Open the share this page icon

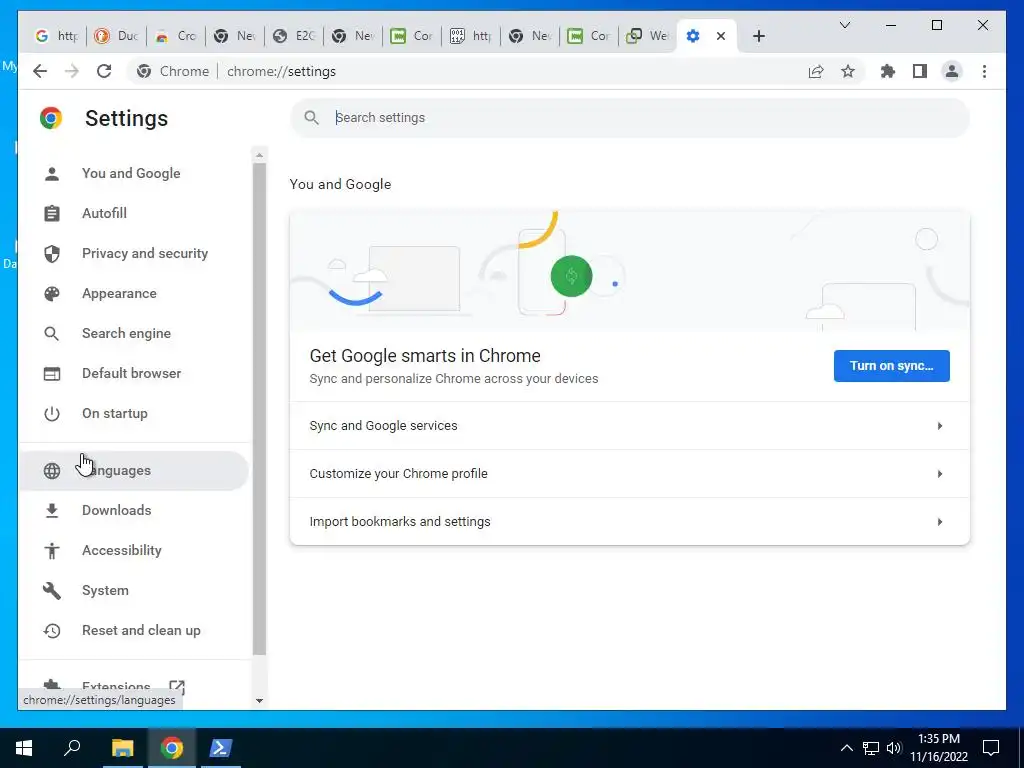pyautogui.click(x=816, y=71)
